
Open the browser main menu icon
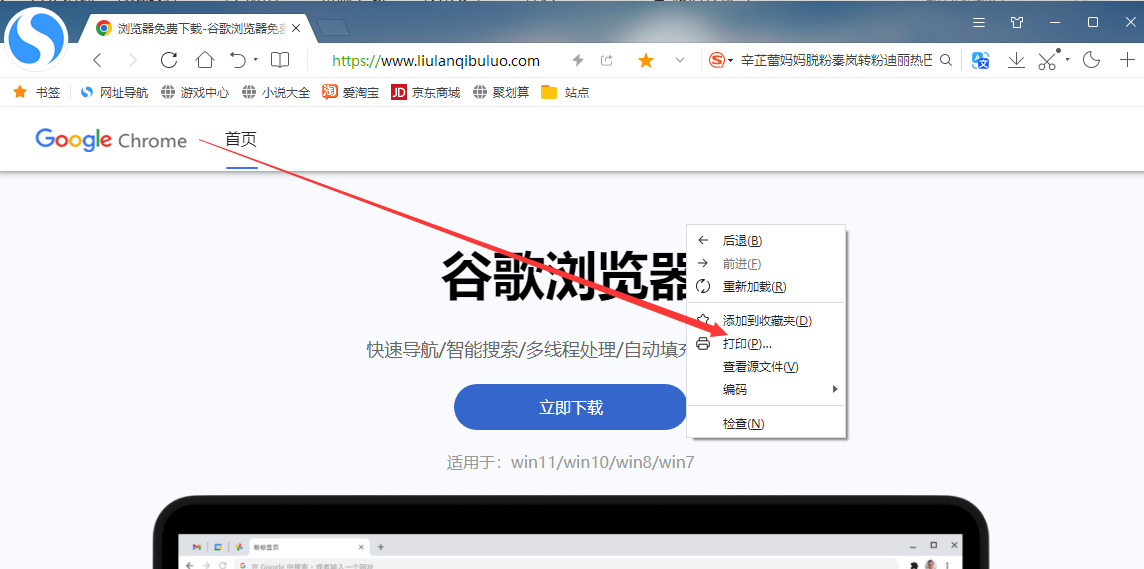(x=979, y=23)
